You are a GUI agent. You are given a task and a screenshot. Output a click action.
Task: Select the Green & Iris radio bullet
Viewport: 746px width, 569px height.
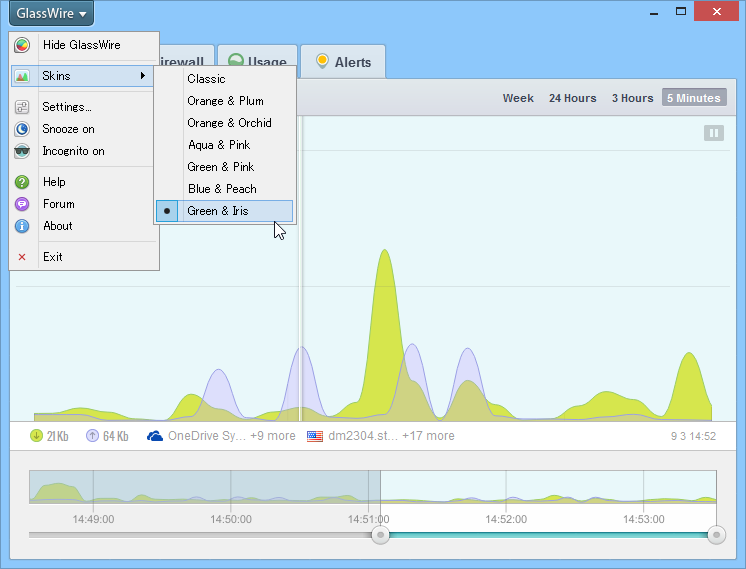(167, 211)
